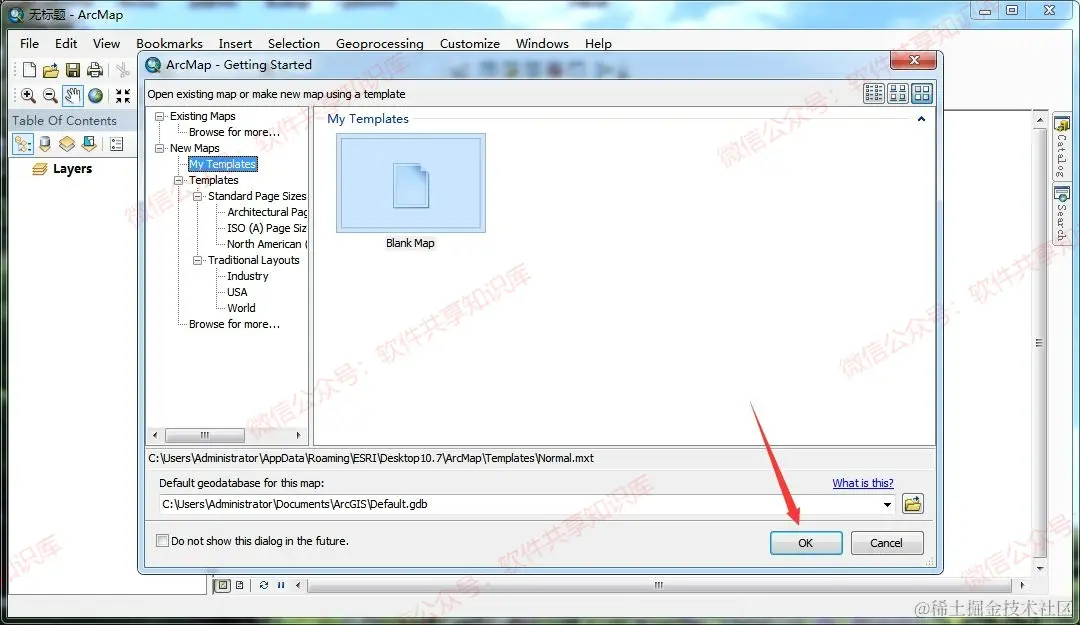The height and width of the screenshot is (625, 1080).
Task: Select the World layout item
Action: [241, 308]
